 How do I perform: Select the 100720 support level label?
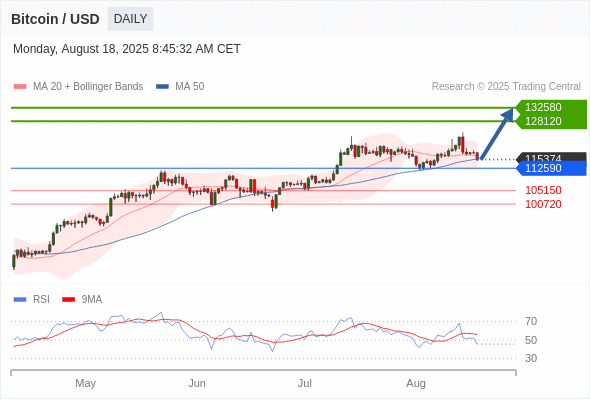pyautogui.click(x=543, y=204)
